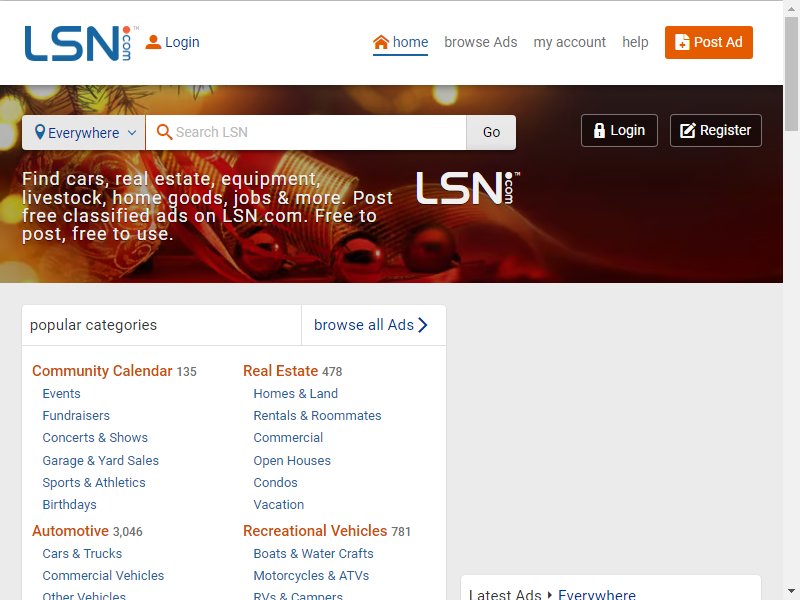Image resolution: width=800 pixels, height=600 pixels.
Task: Open the Open Houses subcategory
Action: [292, 460]
